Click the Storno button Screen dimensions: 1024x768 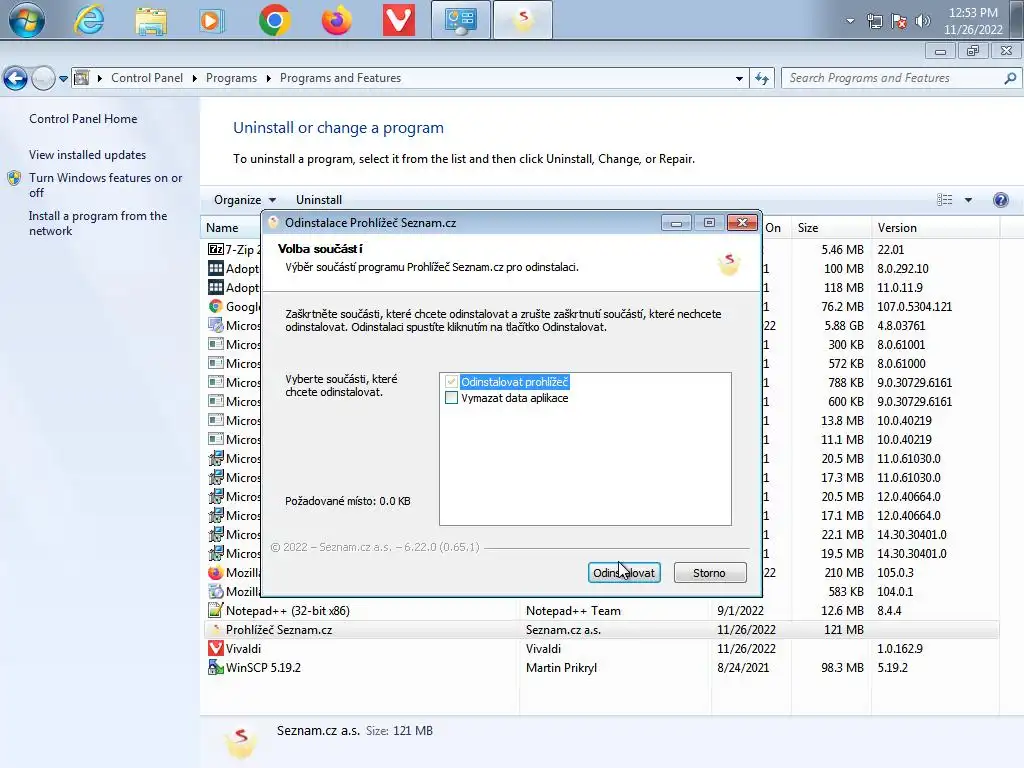pyautogui.click(x=709, y=573)
